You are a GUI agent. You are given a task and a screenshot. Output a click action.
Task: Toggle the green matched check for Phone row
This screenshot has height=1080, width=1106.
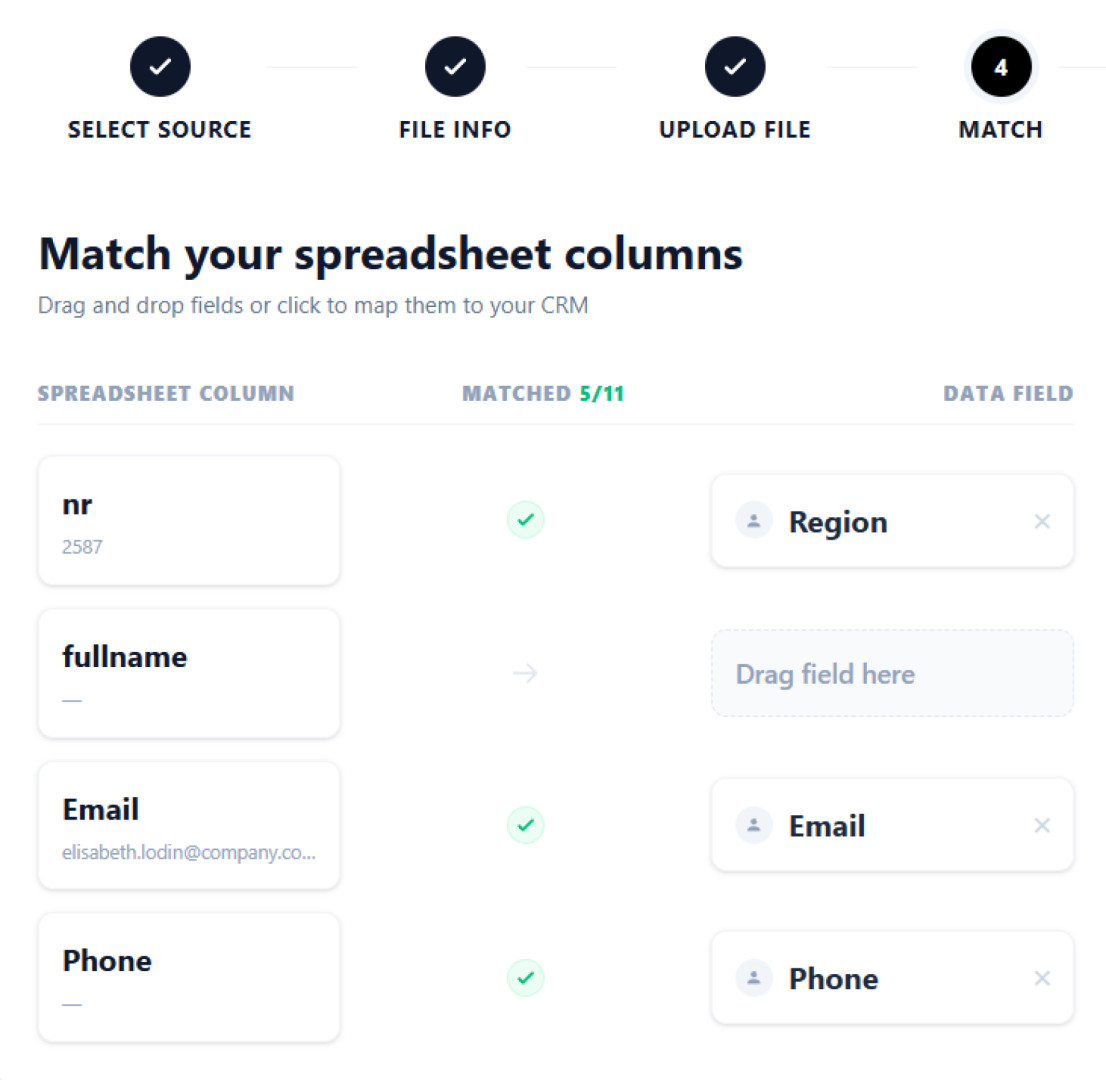tap(526, 977)
